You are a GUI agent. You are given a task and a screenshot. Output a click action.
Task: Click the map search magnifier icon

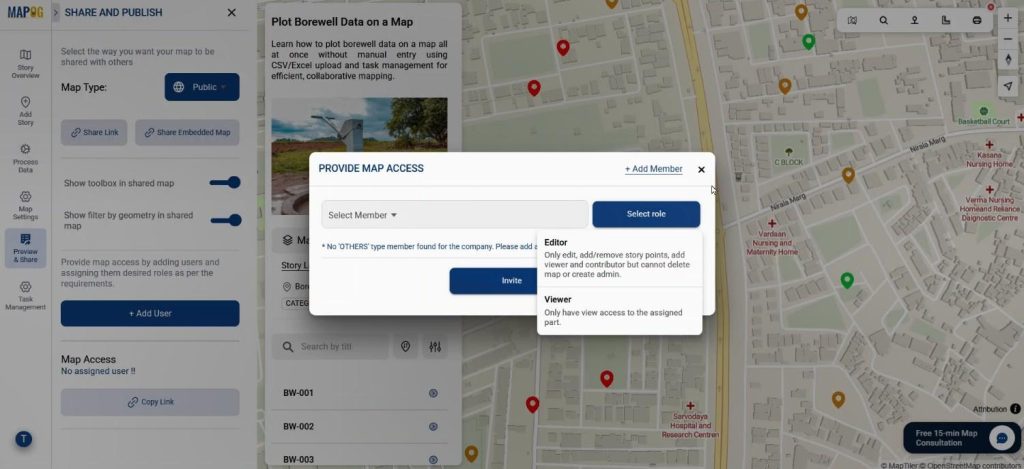click(x=883, y=20)
